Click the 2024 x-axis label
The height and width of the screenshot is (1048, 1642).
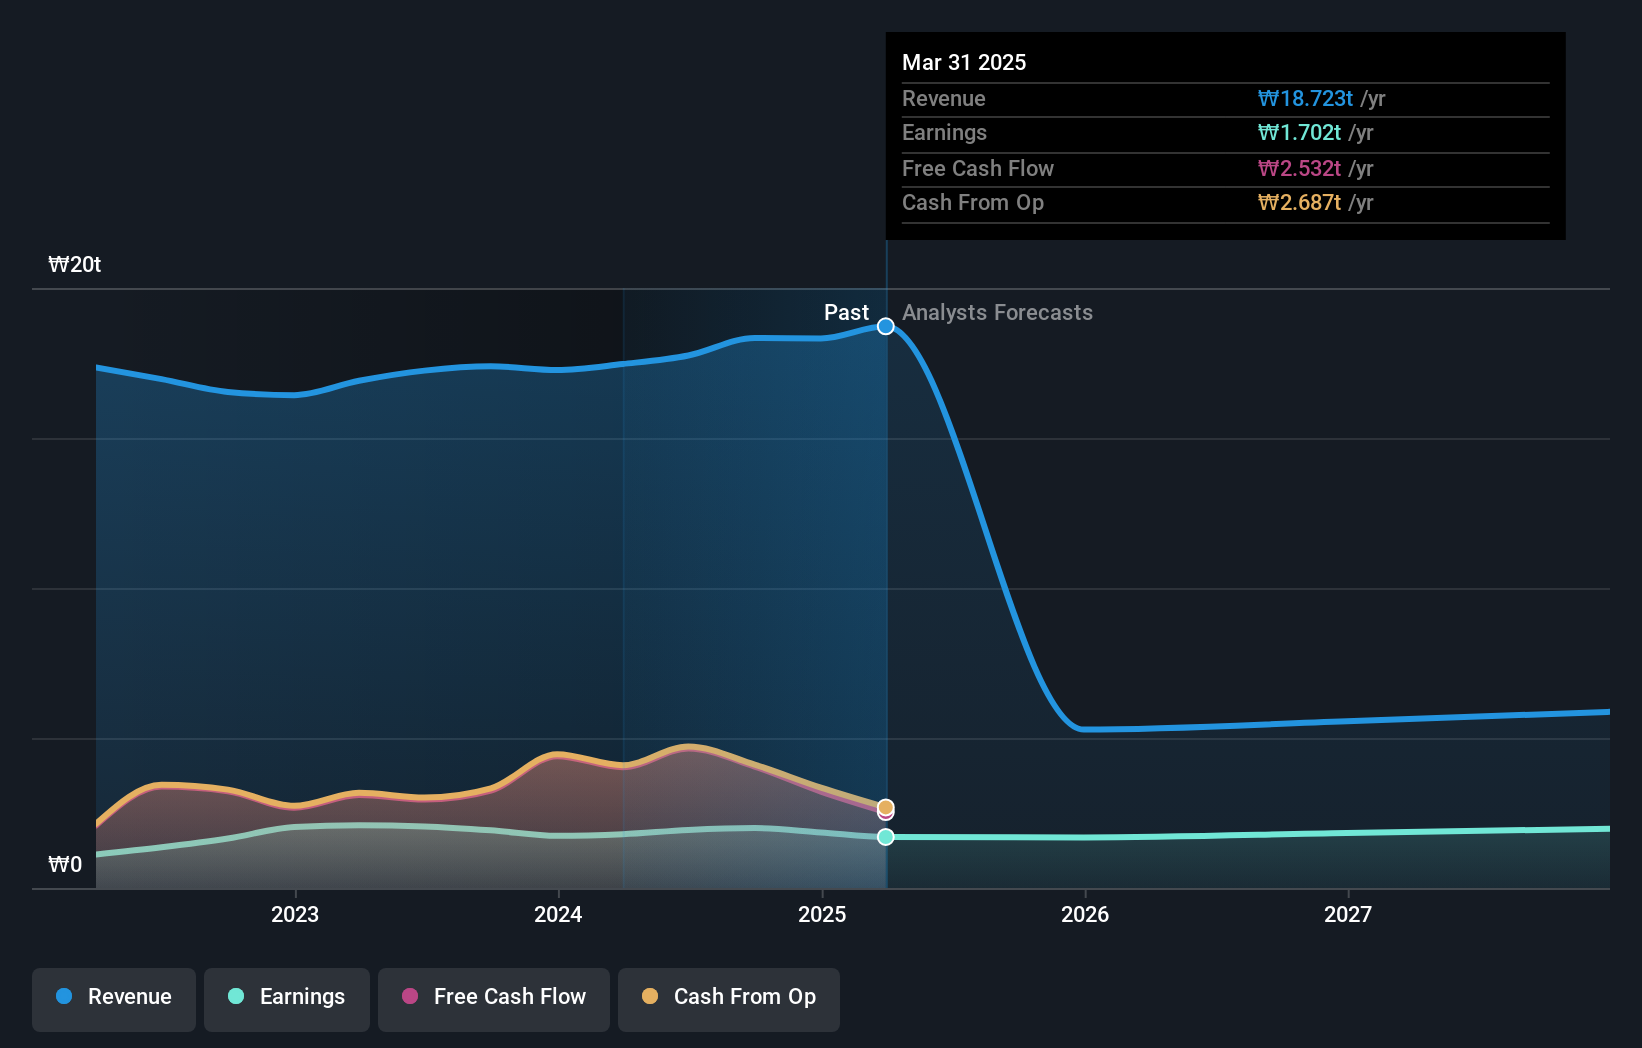558,914
